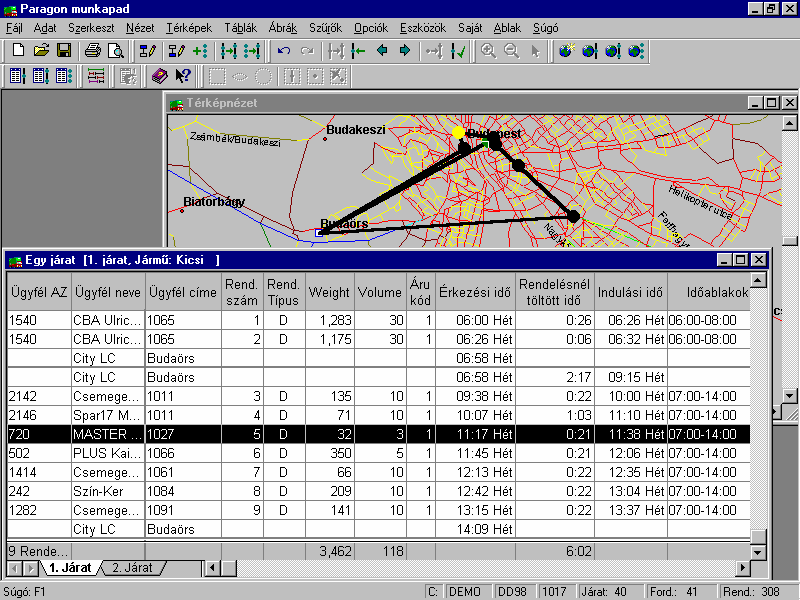The height and width of the screenshot is (600, 800).
Task: Click the green plus with dots icon
Action: [x=200, y=51]
